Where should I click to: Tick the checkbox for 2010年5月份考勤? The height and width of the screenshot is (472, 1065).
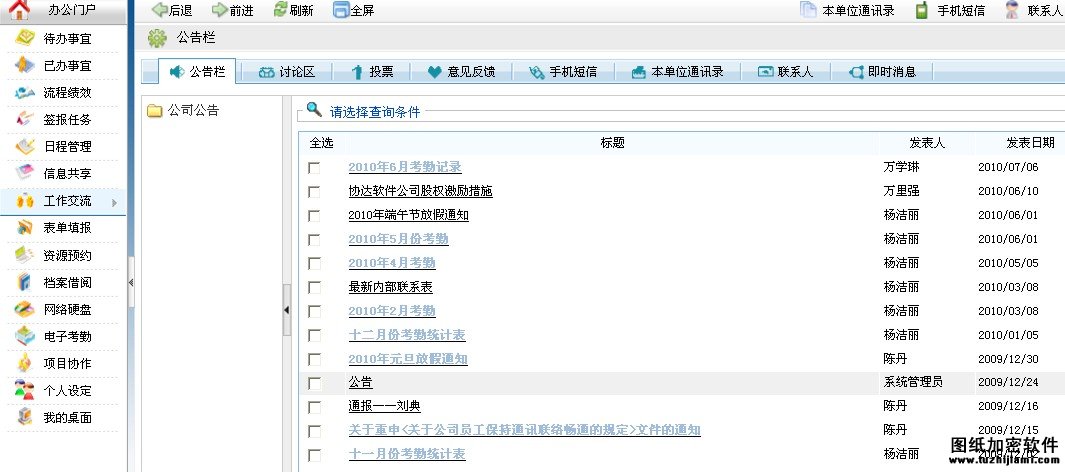click(x=314, y=240)
